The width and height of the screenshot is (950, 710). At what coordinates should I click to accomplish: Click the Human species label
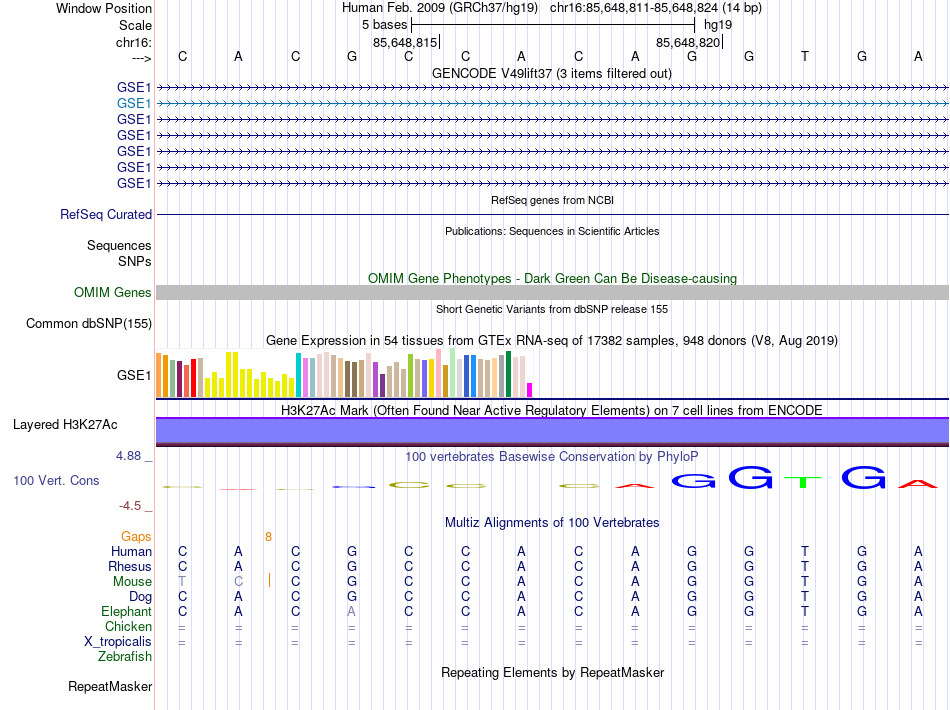coord(131,551)
